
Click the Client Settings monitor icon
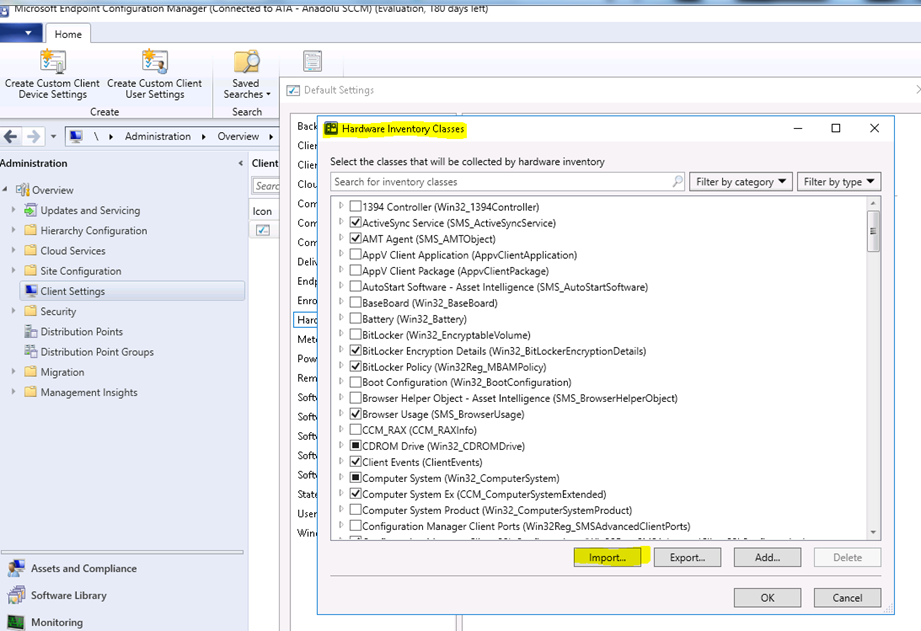point(31,291)
